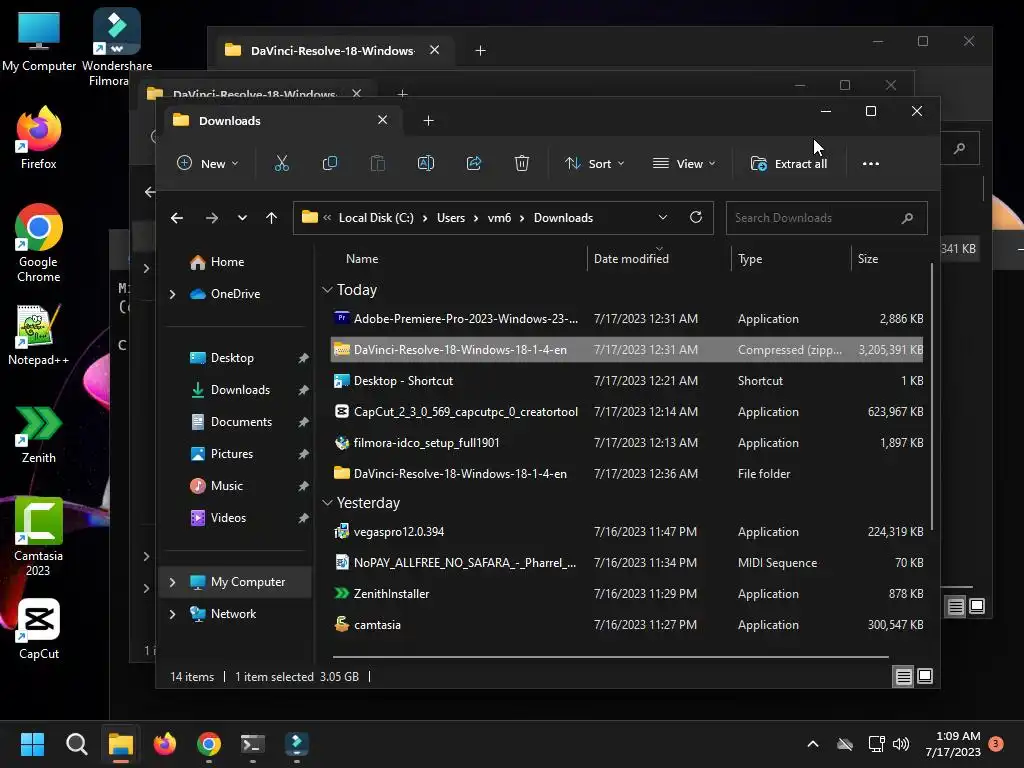Sort by the Name column header
This screenshot has height=768, width=1024.
pos(362,259)
